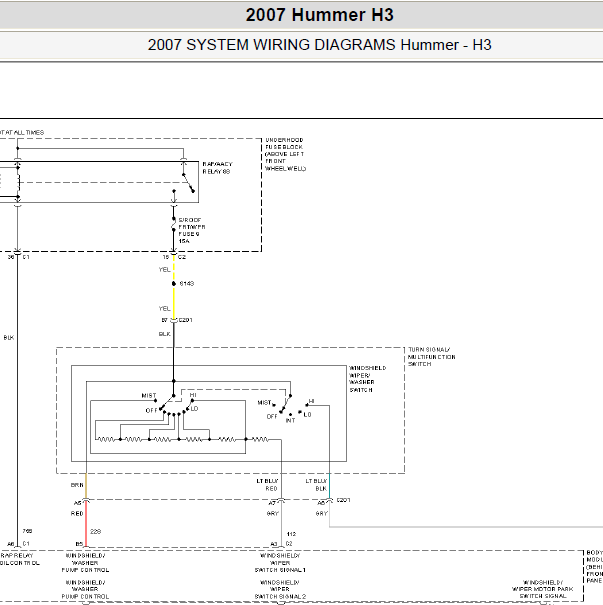Click the 'BLK' label just below connector B7
Image resolution: width=603 pixels, height=605 pixels.
(164, 334)
